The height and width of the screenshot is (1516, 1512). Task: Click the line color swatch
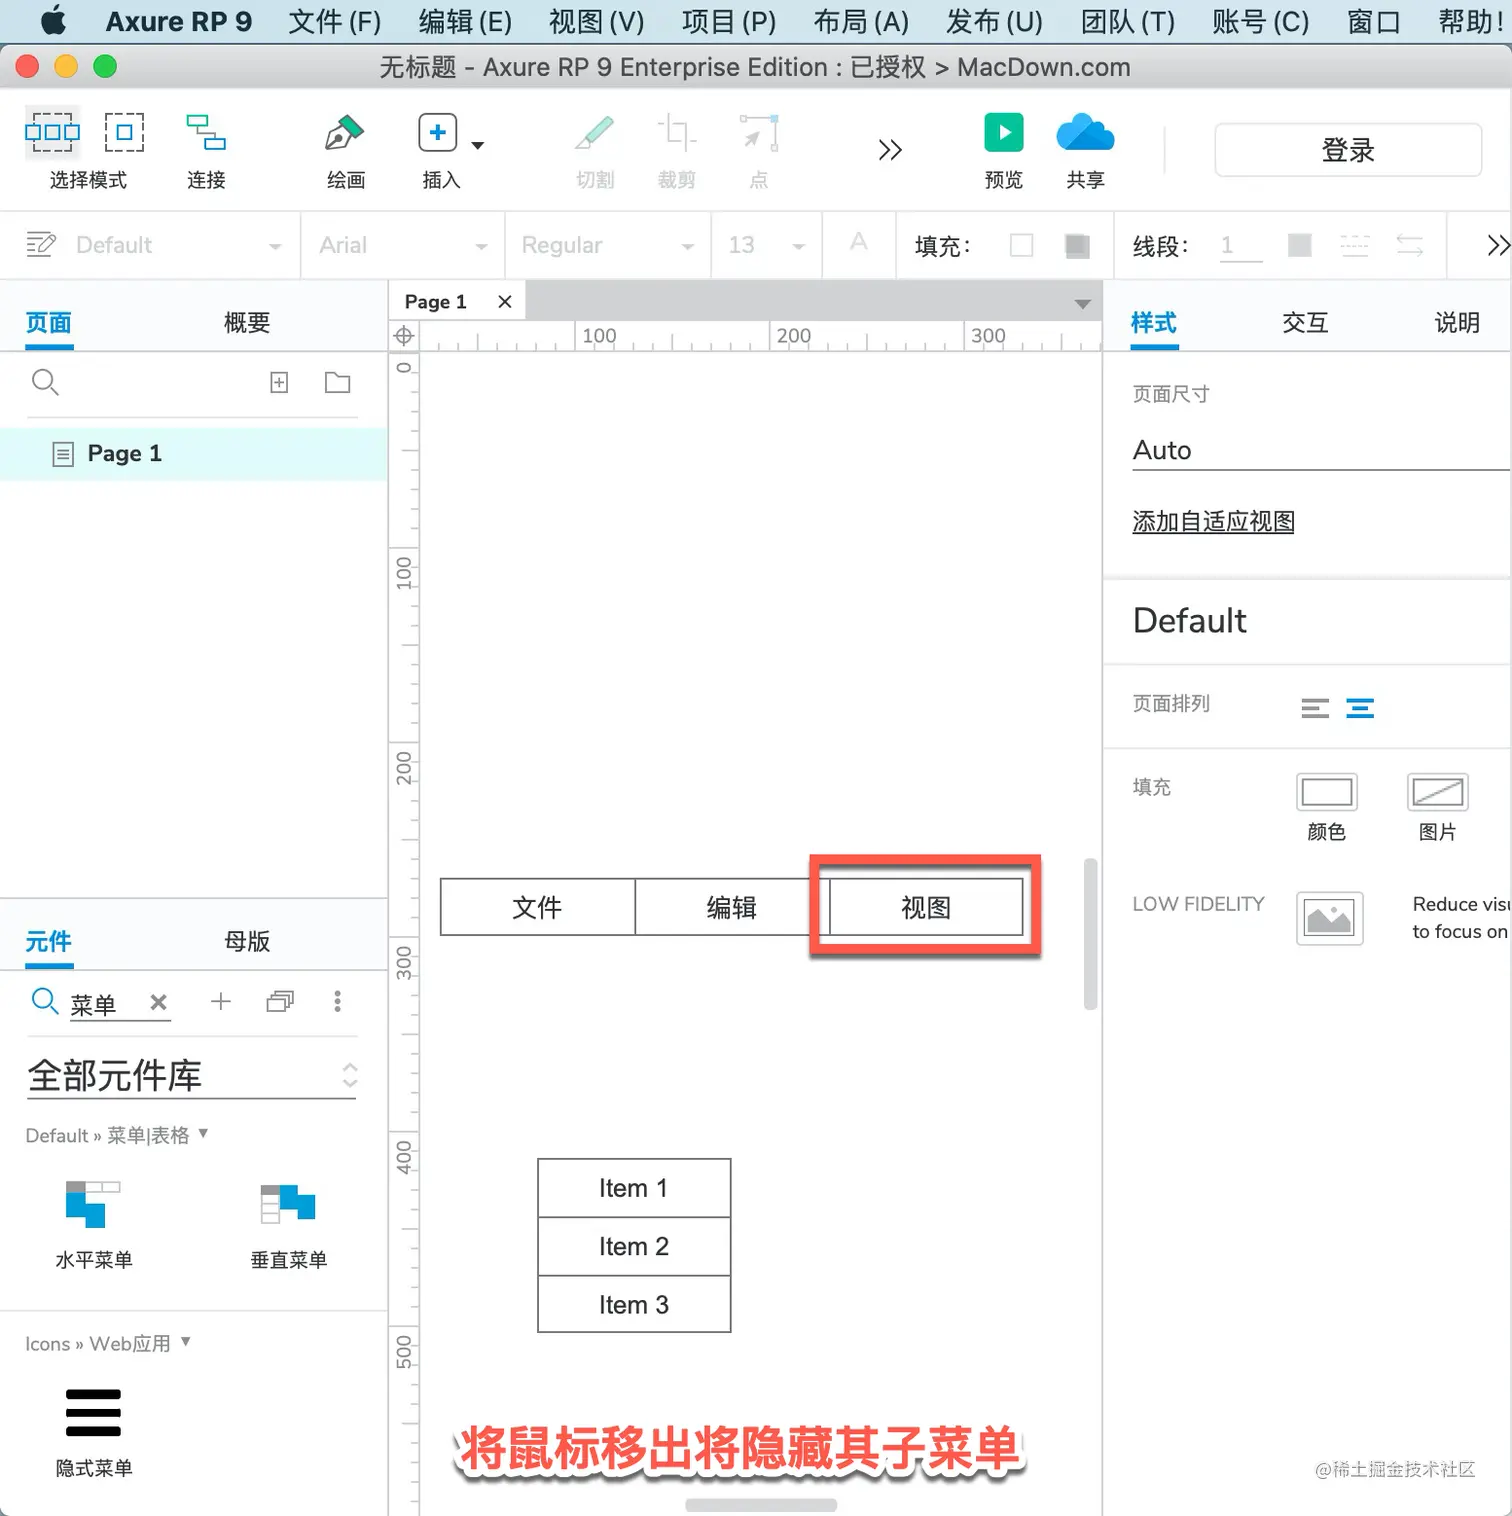click(1299, 245)
